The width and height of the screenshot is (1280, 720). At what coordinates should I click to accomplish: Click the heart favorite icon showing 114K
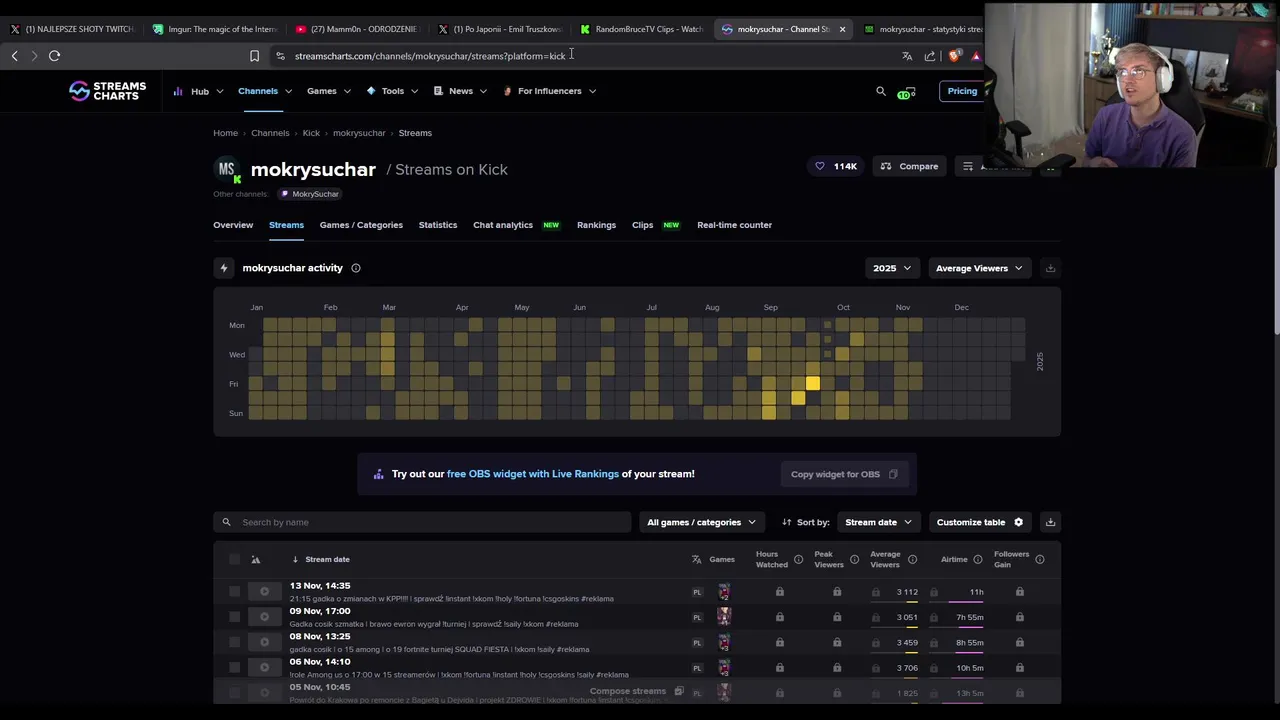pyautogui.click(x=820, y=166)
